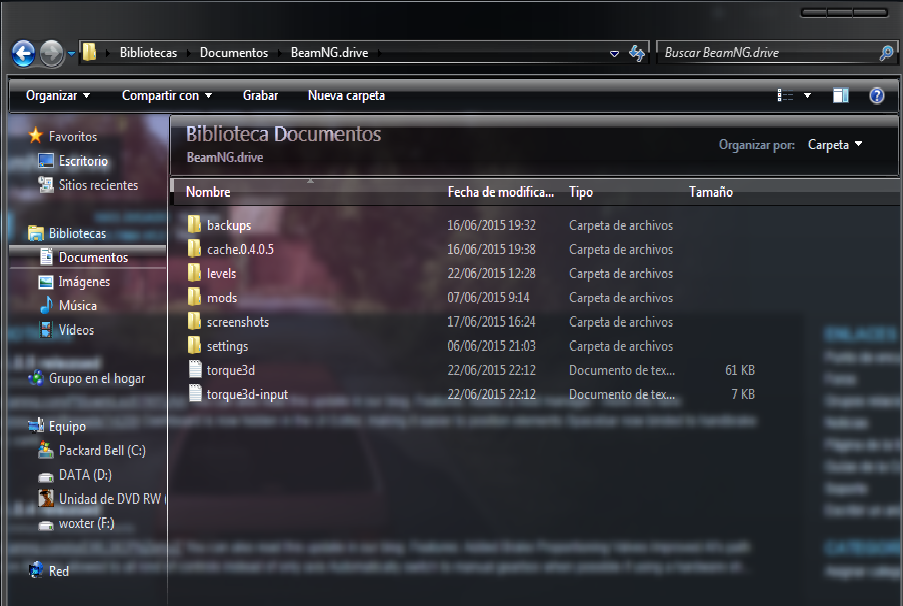
Task: Select Equipo in the navigation pane
Action: point(67,426)
